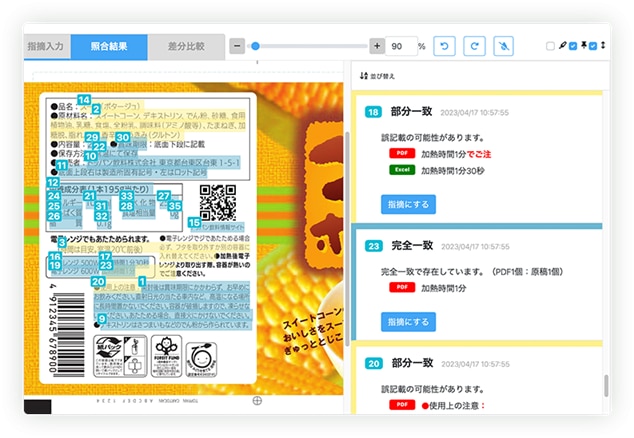Select the 照合結果 tab
Image resolution: width=634 pixels, height=438 pixels.
[x=109, y=47]
